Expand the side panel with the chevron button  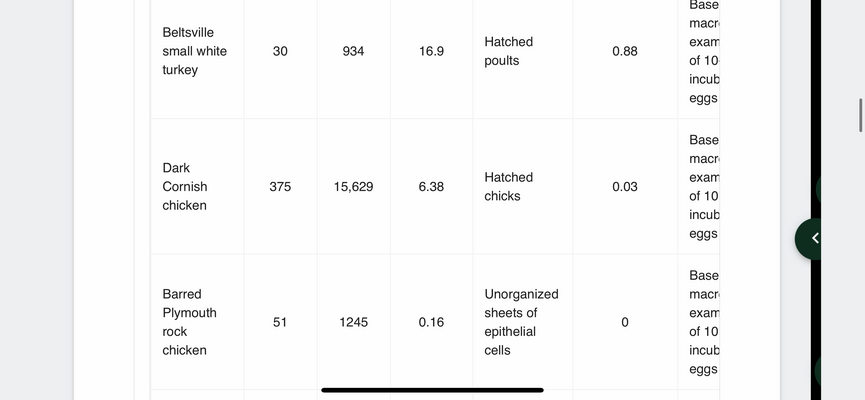[x=808, y=239]
